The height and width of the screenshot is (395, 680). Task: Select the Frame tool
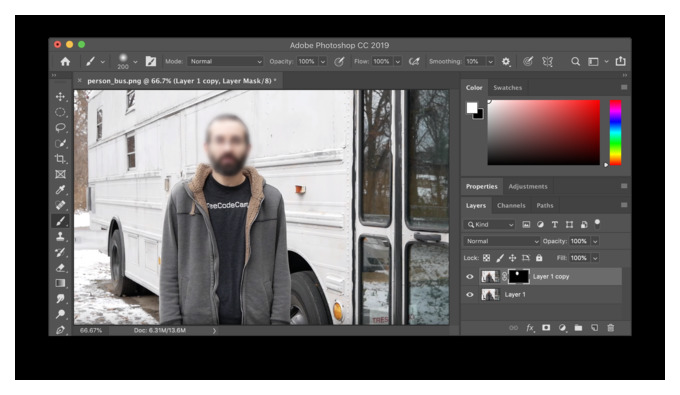click(60, 174)
